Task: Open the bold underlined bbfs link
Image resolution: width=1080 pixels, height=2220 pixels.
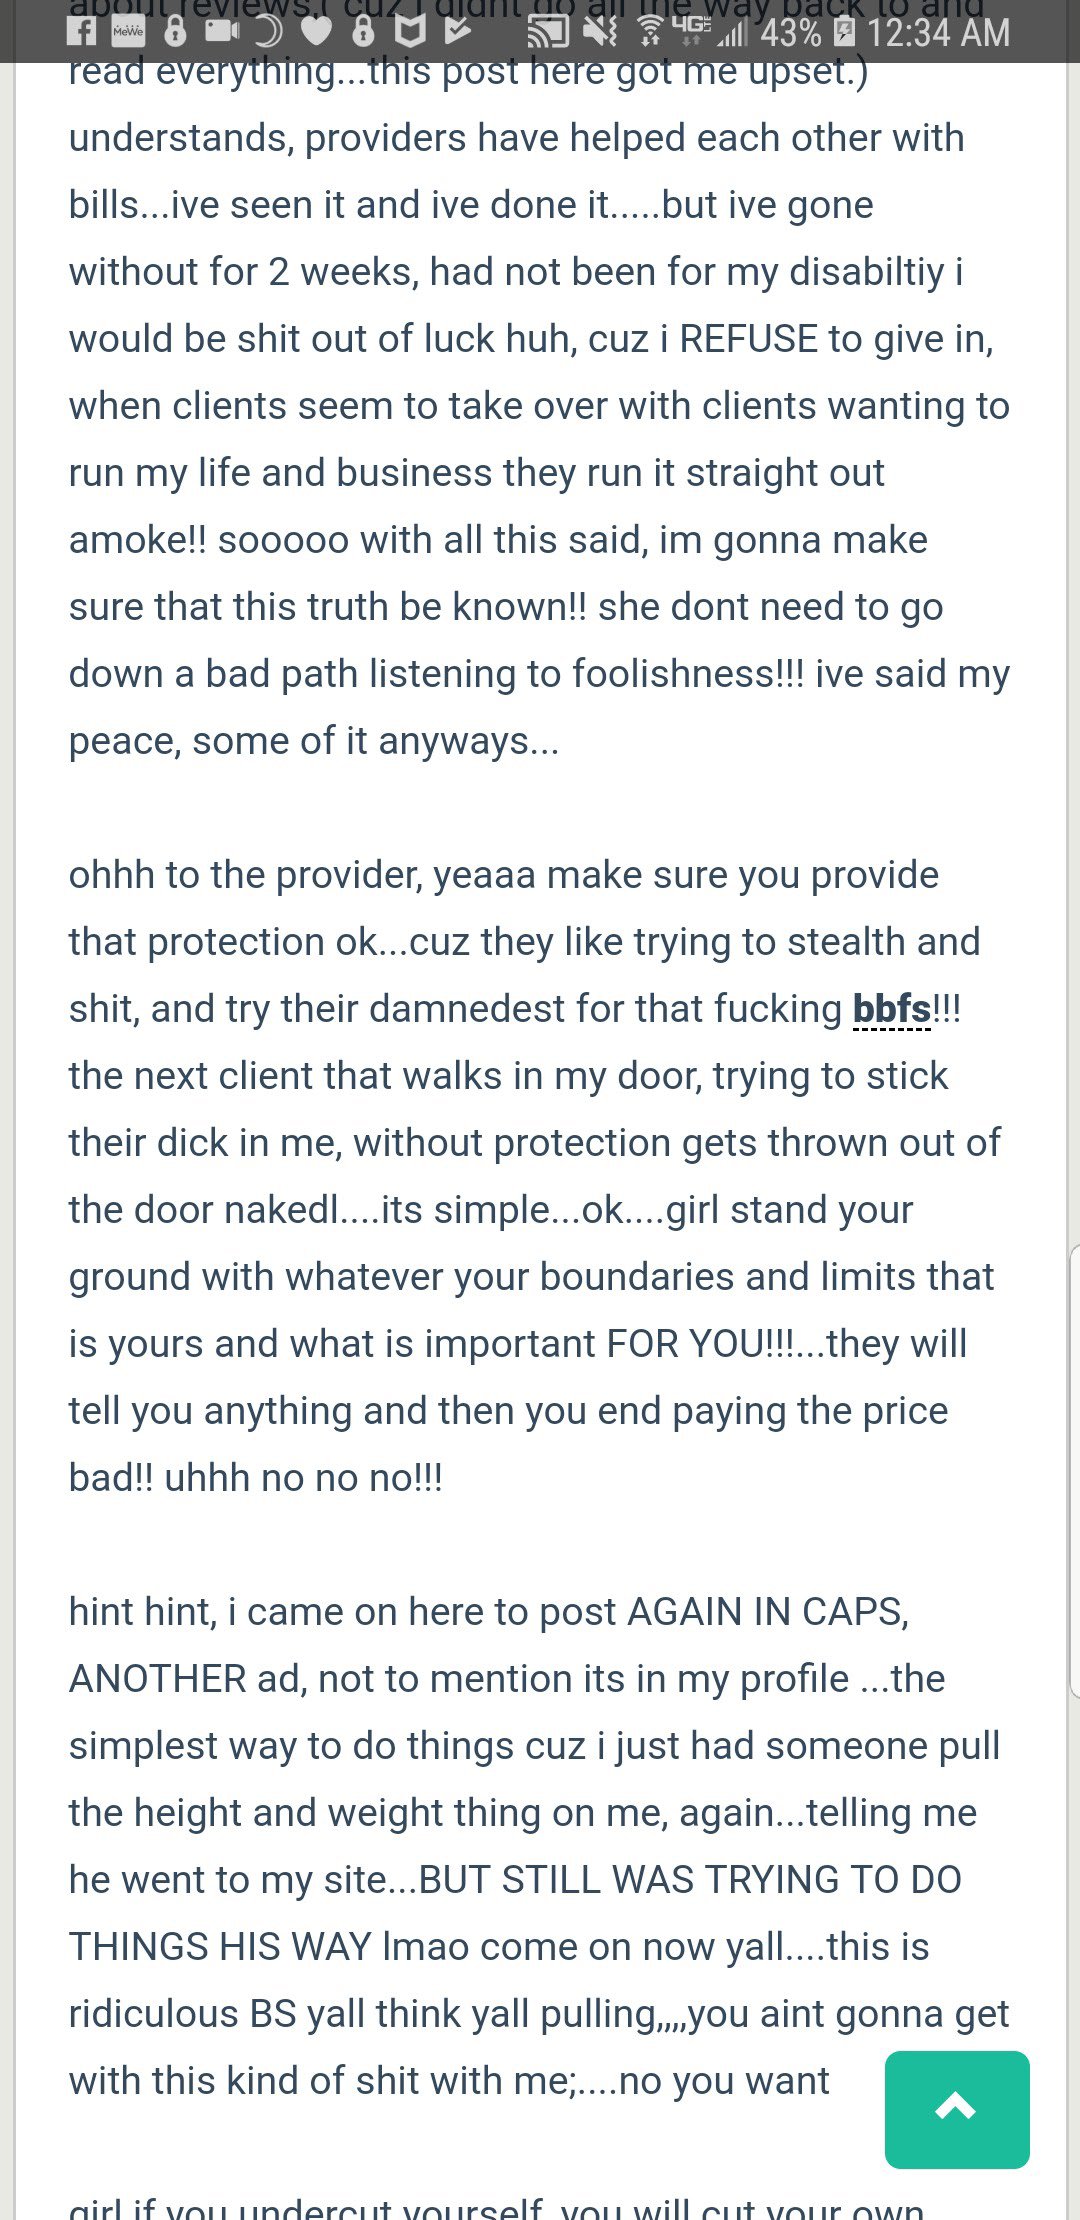Action: (892, 1009)
